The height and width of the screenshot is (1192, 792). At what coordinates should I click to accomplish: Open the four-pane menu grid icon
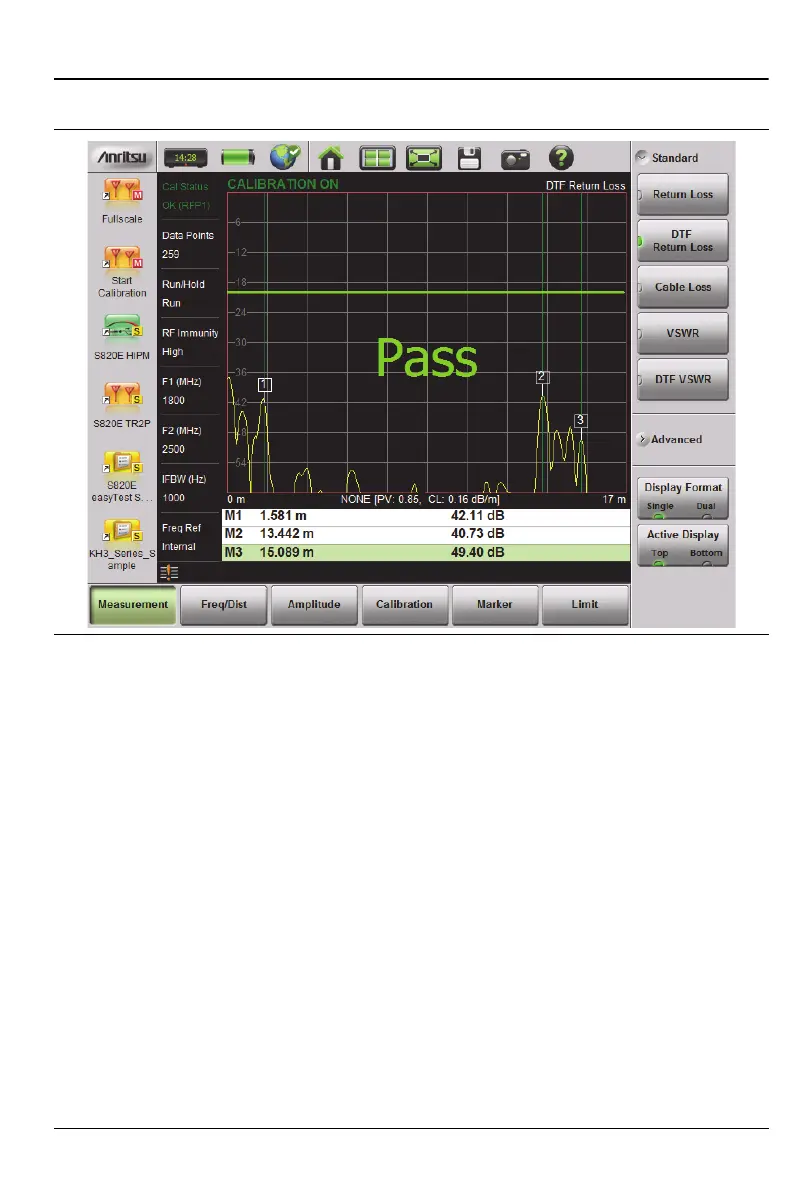[377, 158]
